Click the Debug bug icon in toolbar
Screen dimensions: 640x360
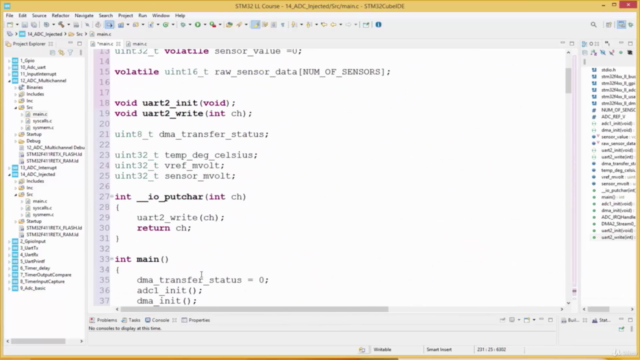[183, 25]
